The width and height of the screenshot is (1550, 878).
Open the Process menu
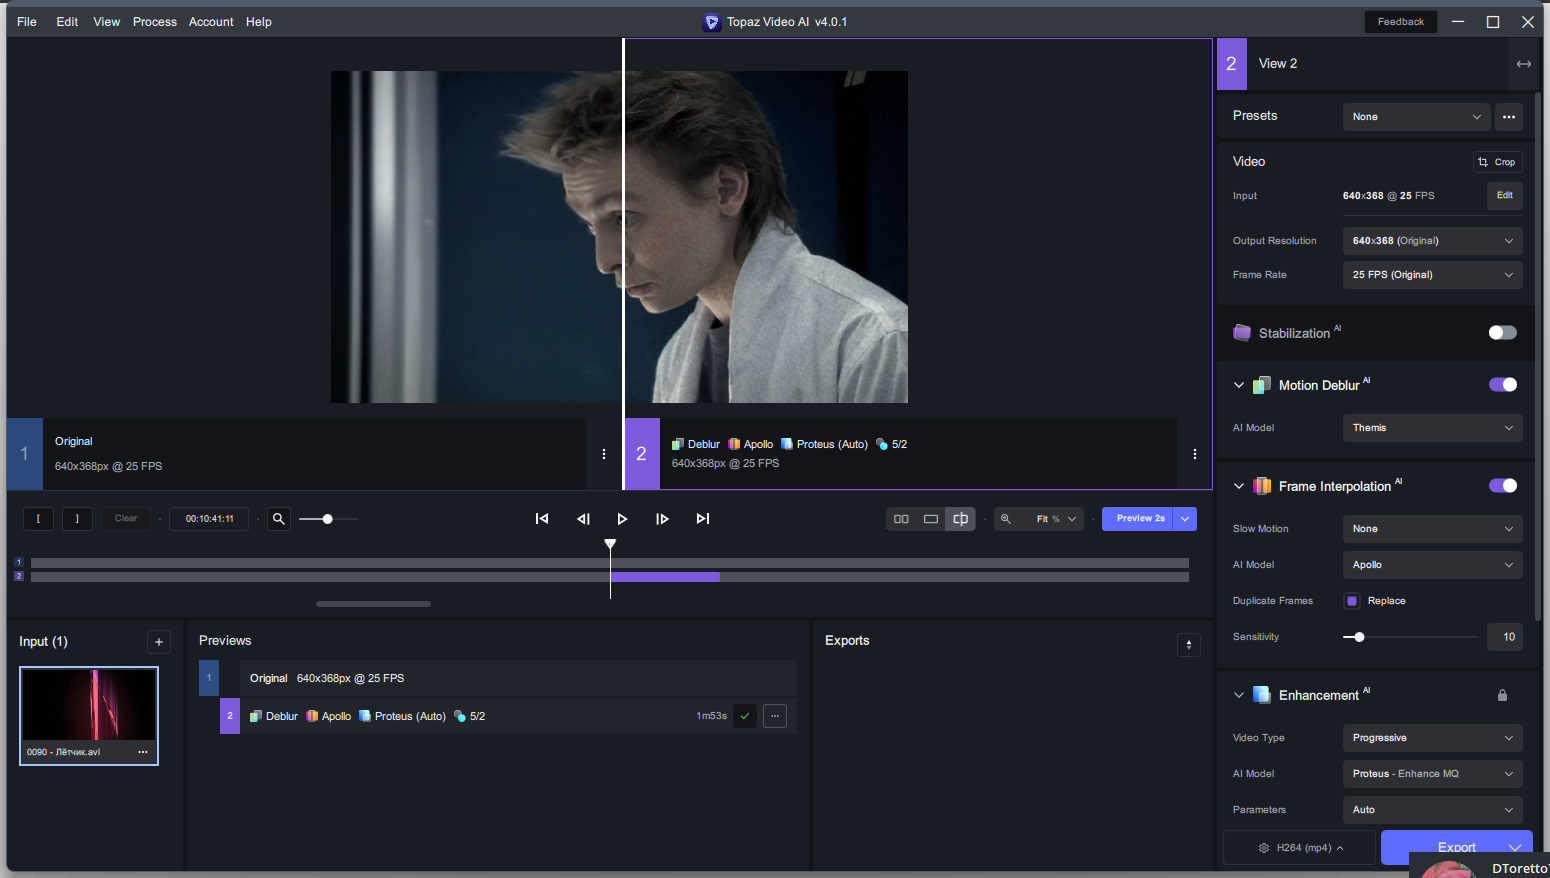(x=154, y=22)
